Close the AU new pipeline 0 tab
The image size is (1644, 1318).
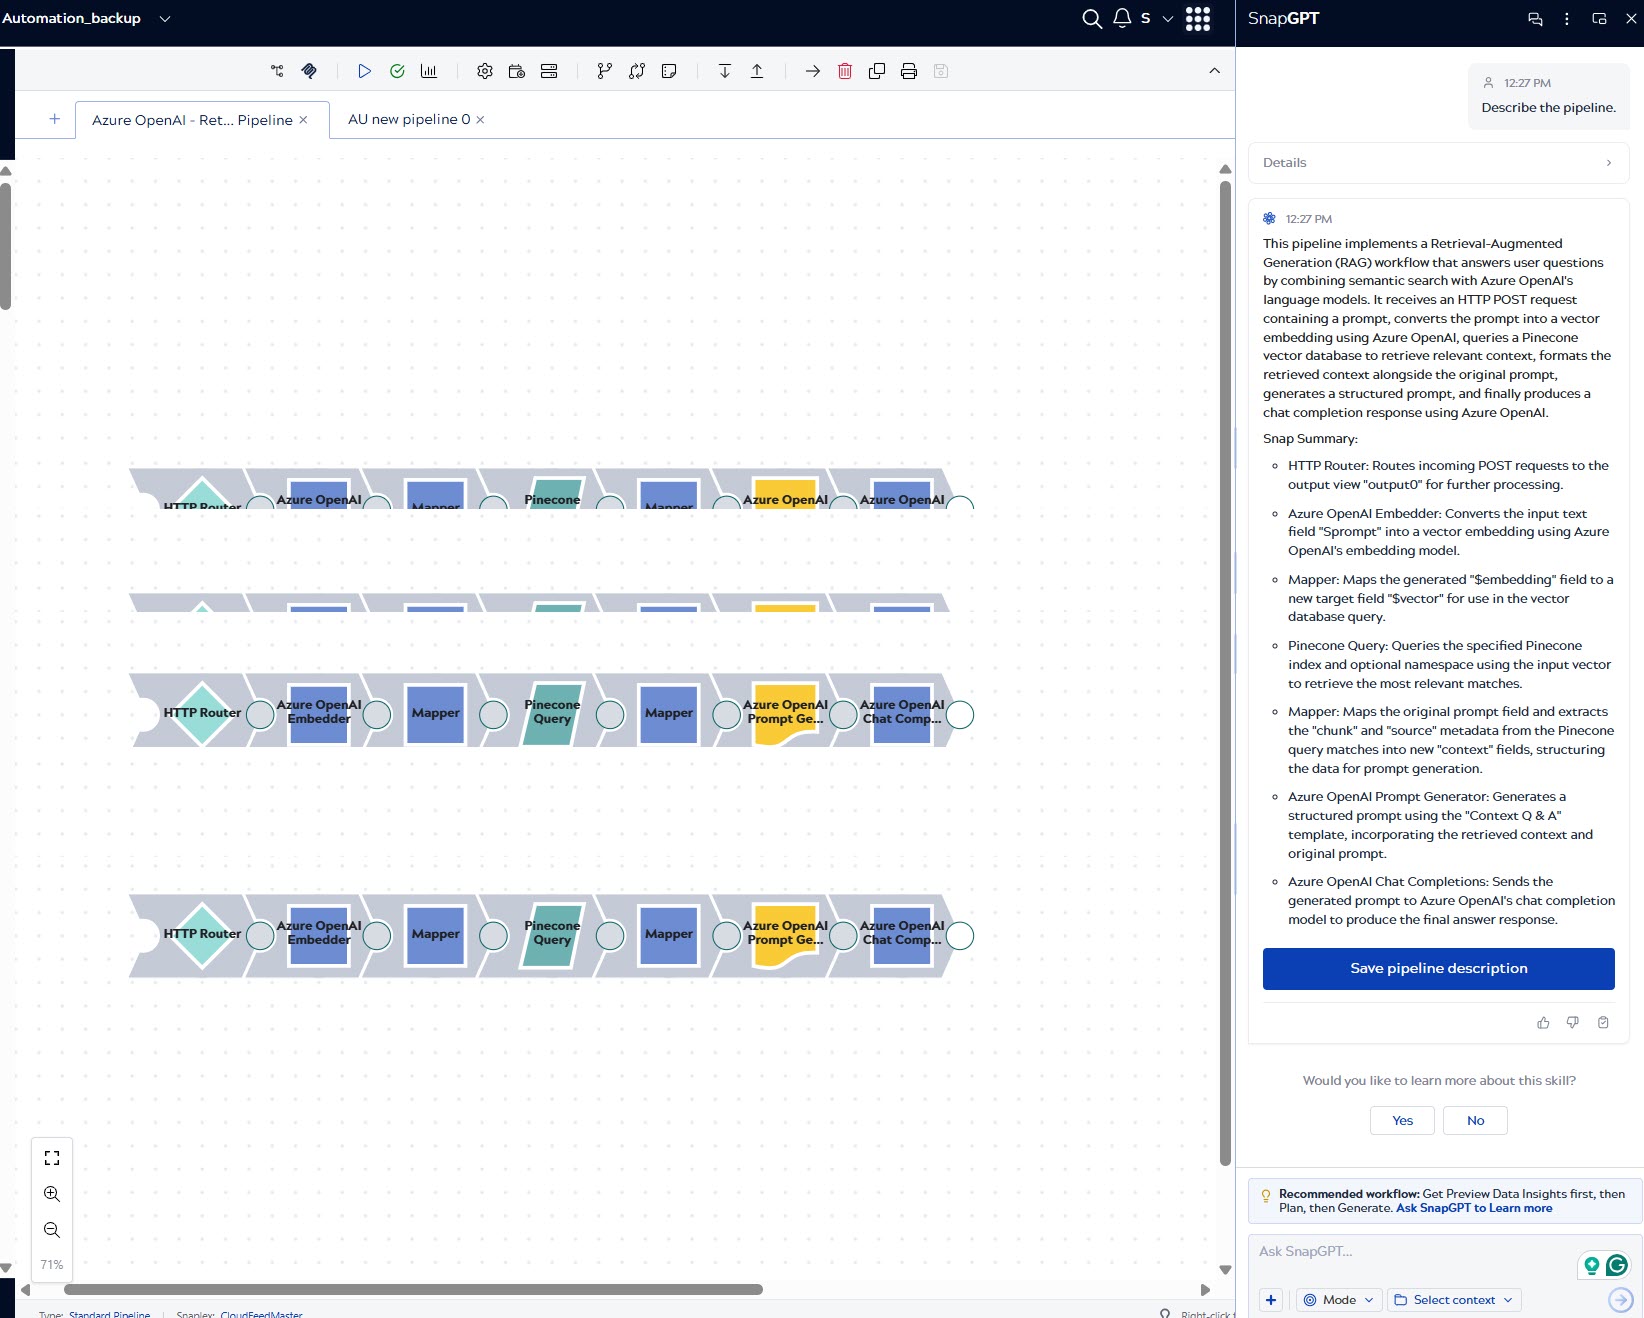480,119
